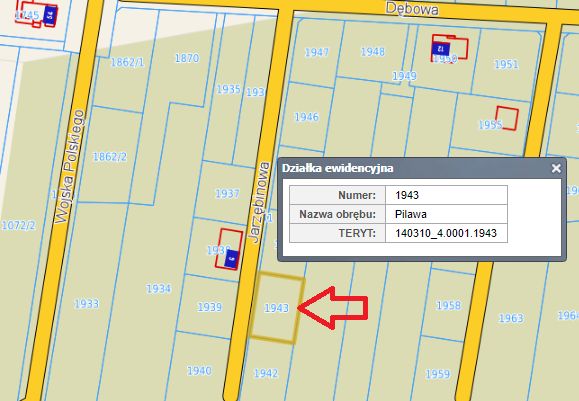Click the Działka ewidencyjna popup title
This screenshot has height=401, width=579.
338,168
